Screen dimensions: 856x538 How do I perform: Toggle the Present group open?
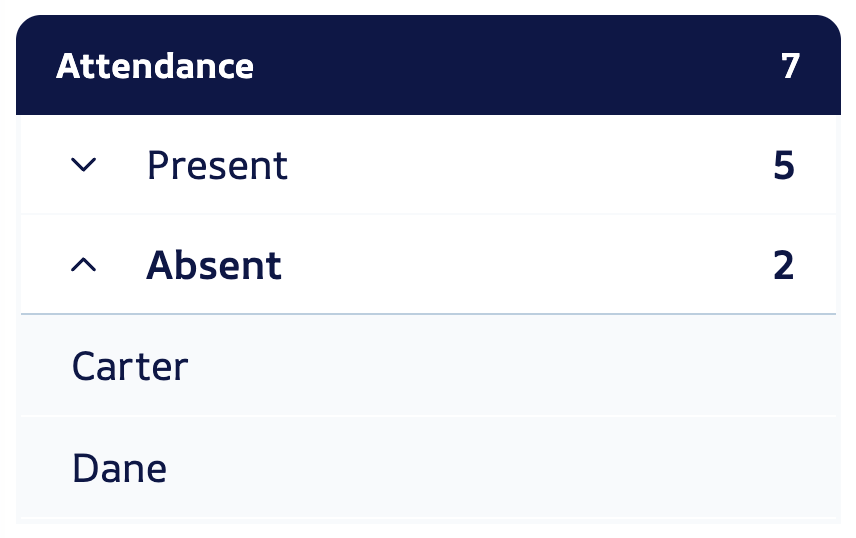pyautogui.click(x=85, y=165)
